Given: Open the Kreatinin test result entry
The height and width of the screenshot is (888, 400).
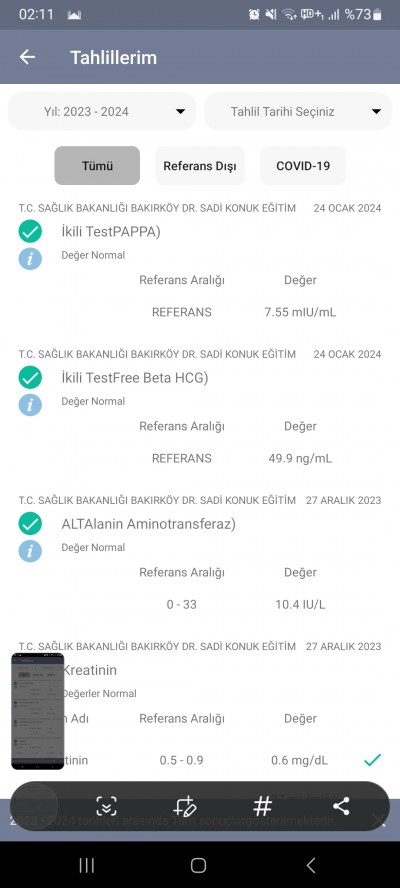Looking at the screenshot, I should pyautogui.click(x=89, y=670).
